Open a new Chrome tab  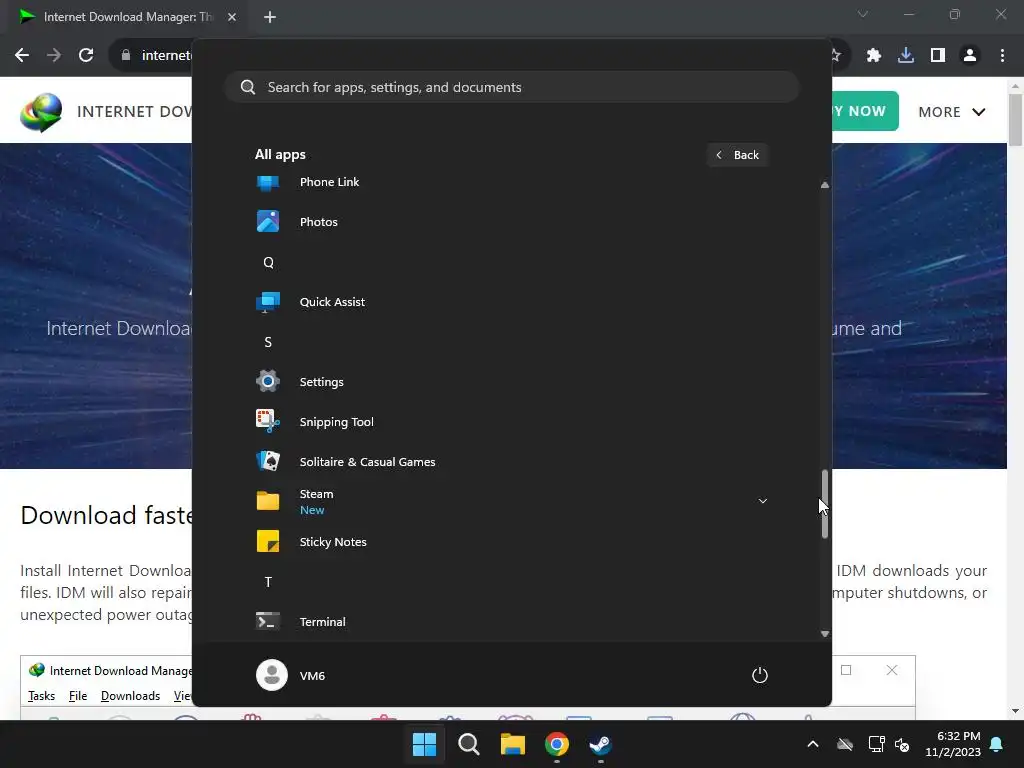tap(270, 17)
